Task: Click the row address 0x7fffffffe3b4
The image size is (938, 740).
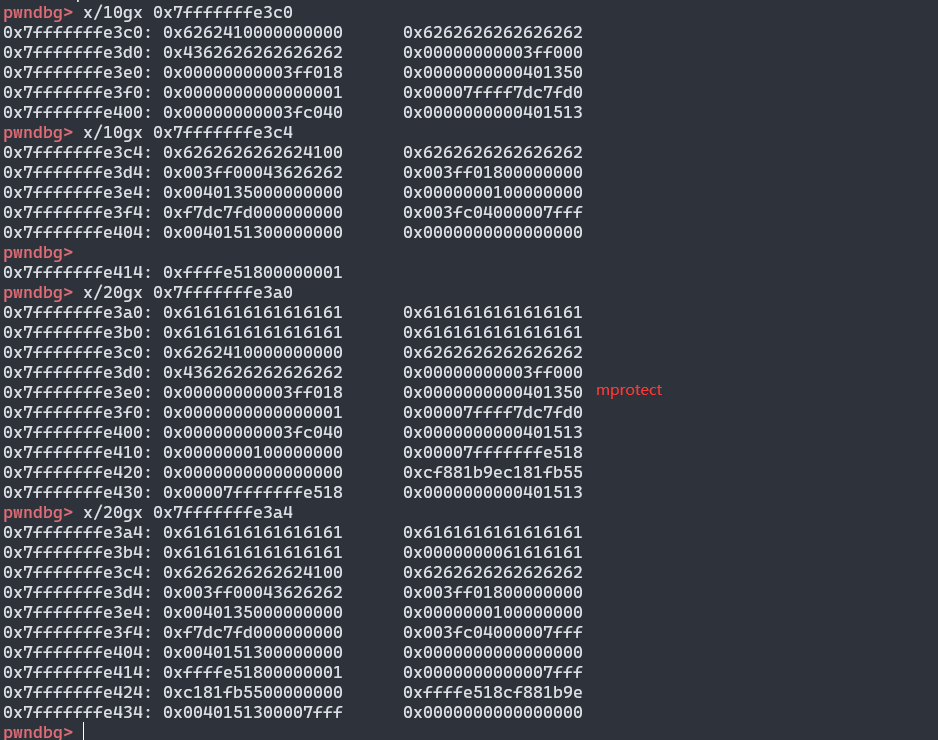Action: pos(77,552)
